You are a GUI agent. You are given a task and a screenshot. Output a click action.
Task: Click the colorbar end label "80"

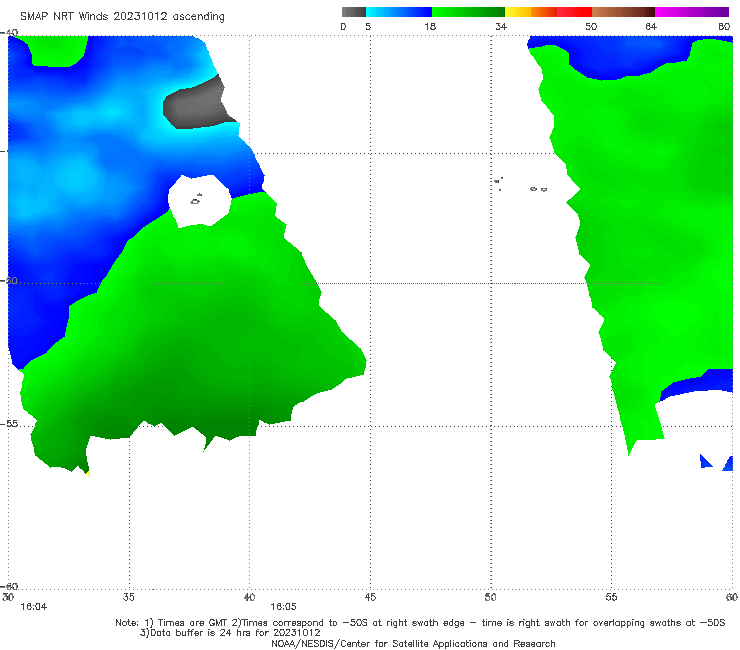(x=724, y=26)
